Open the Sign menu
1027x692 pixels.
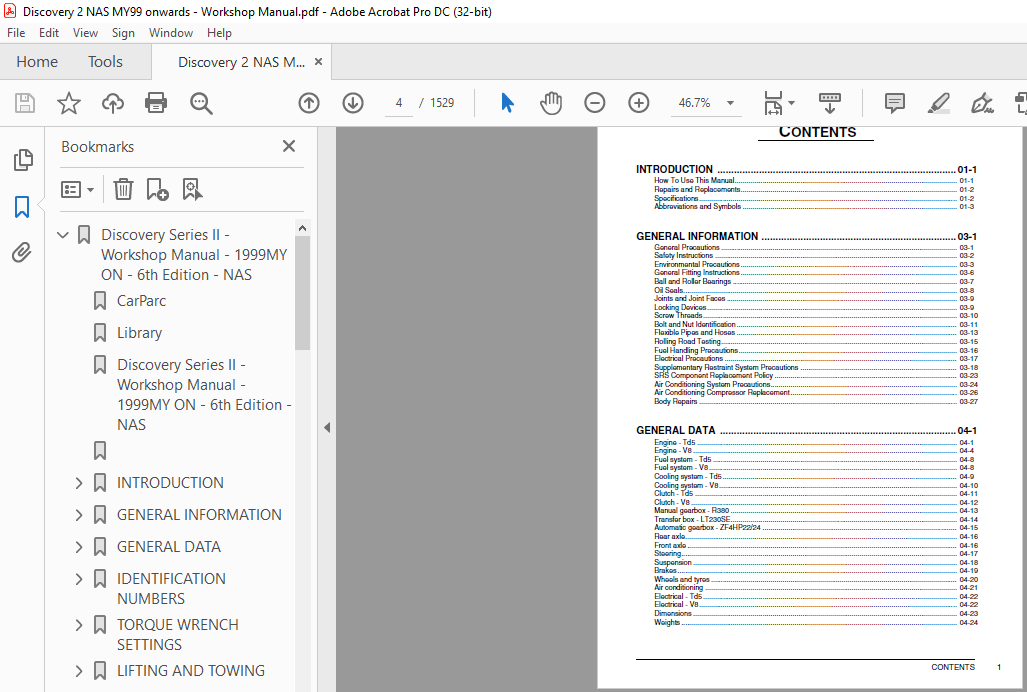click(123, 33)
